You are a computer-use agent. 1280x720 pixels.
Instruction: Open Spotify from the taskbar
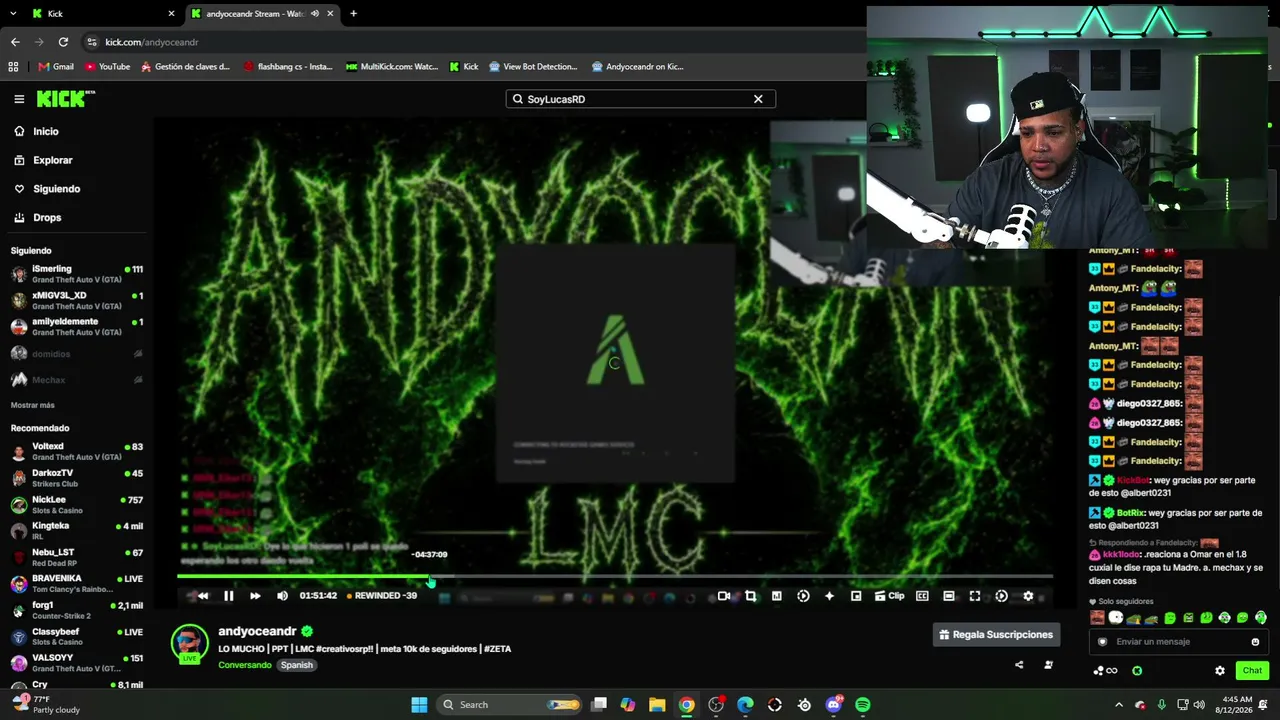coord(863,705)
